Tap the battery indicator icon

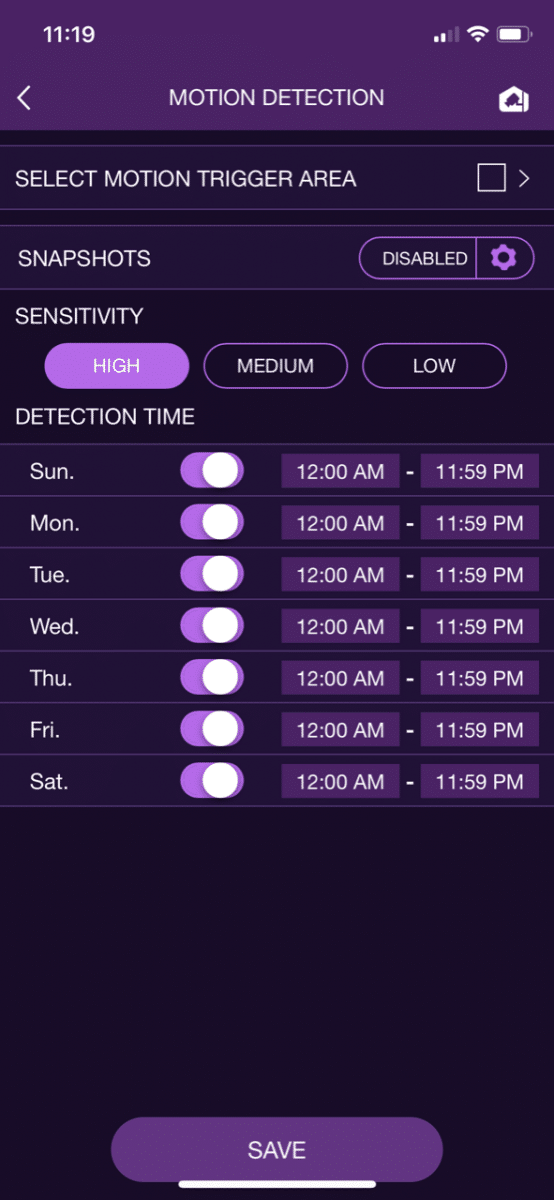pos(513,35)
